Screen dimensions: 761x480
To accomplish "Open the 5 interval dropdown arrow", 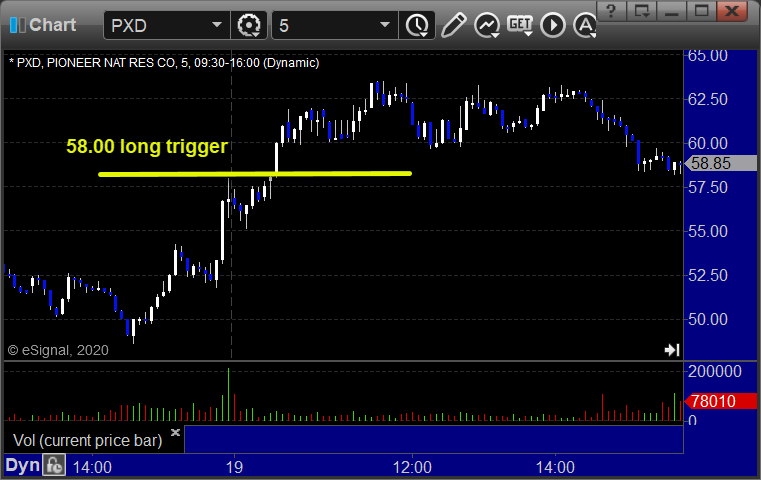I will tap(385, 25).
